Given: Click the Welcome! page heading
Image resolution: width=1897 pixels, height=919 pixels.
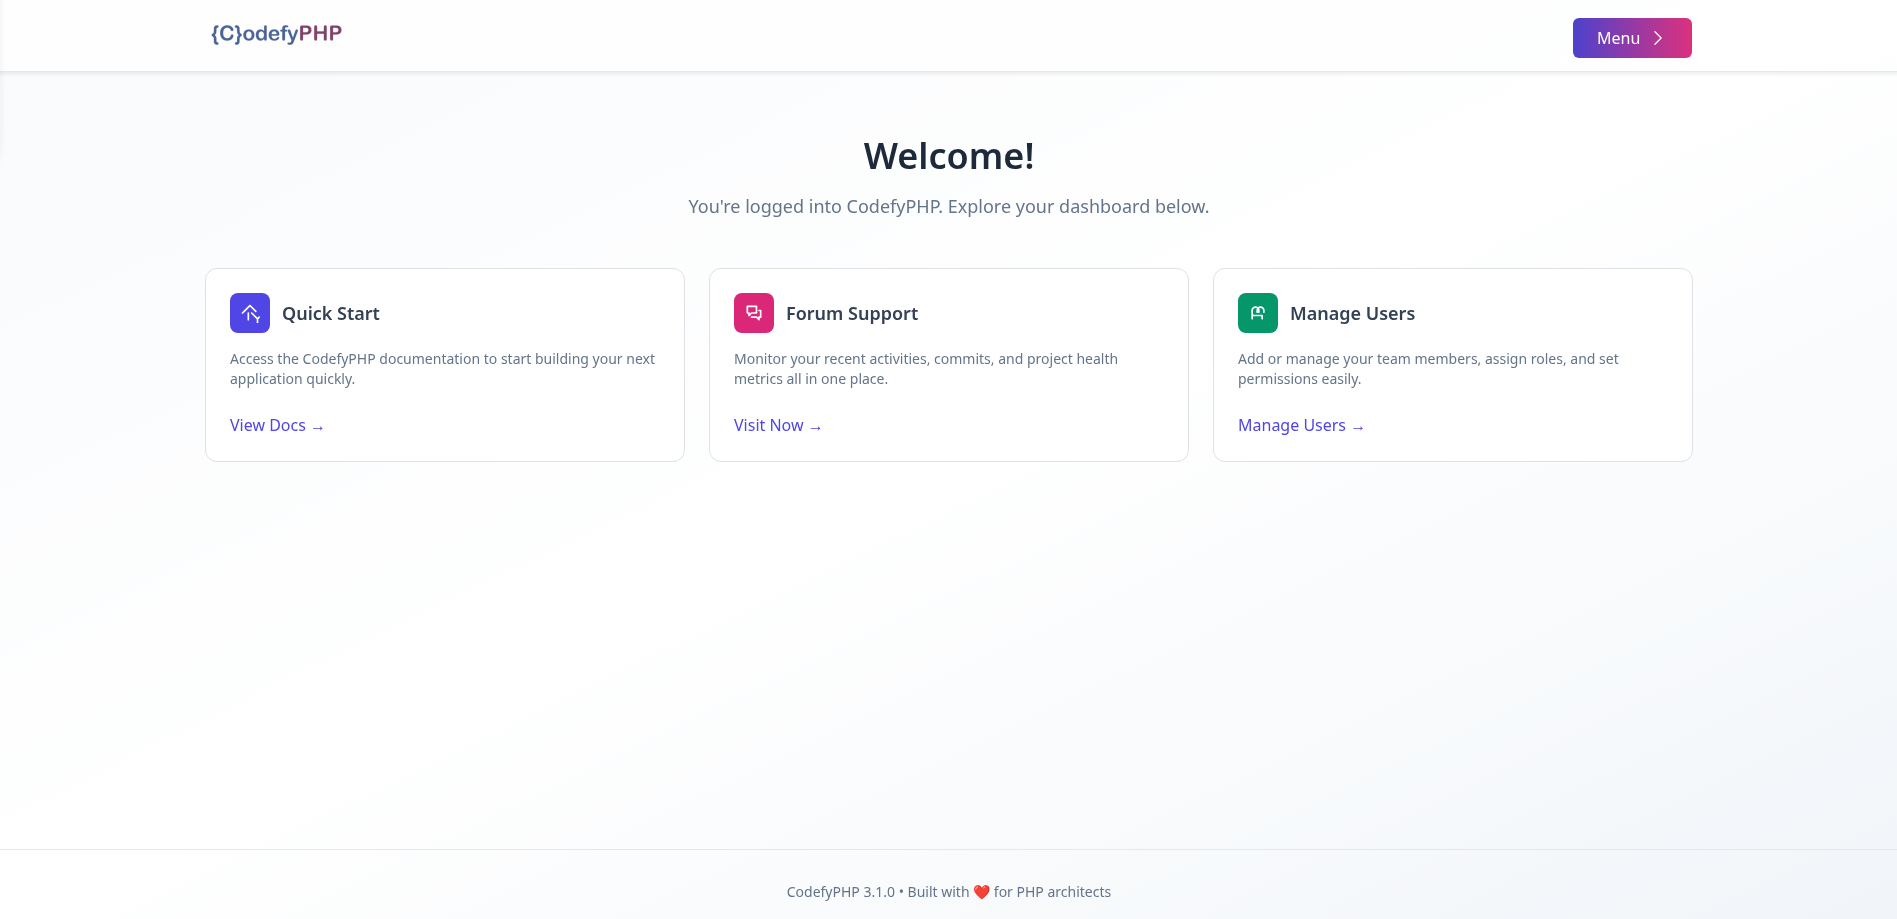Looking at the screenshot, I should [948, 156].
